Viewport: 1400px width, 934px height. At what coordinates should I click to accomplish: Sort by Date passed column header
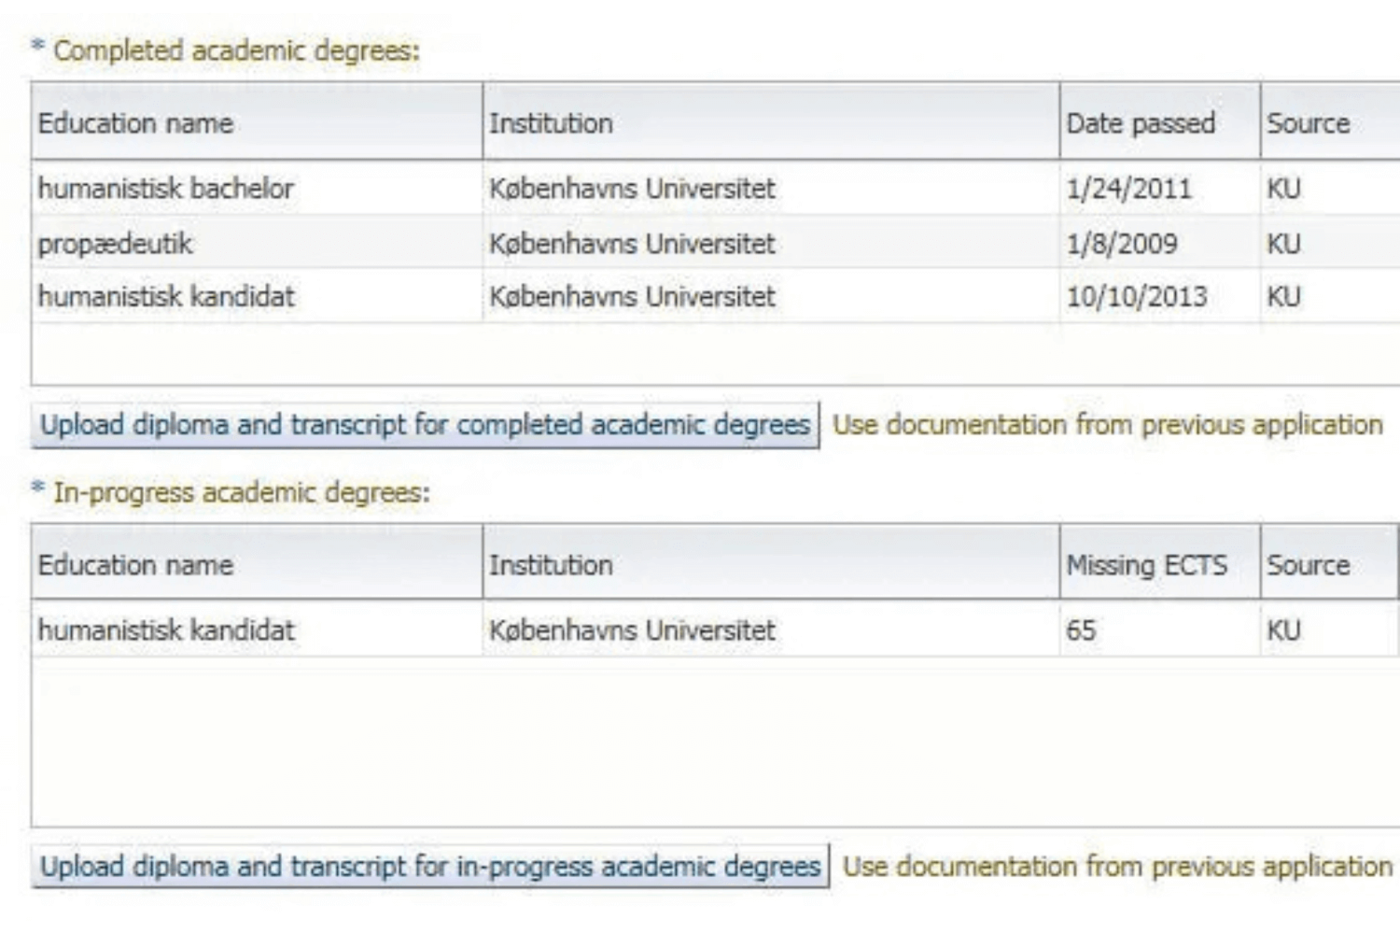click(1160, 122)
